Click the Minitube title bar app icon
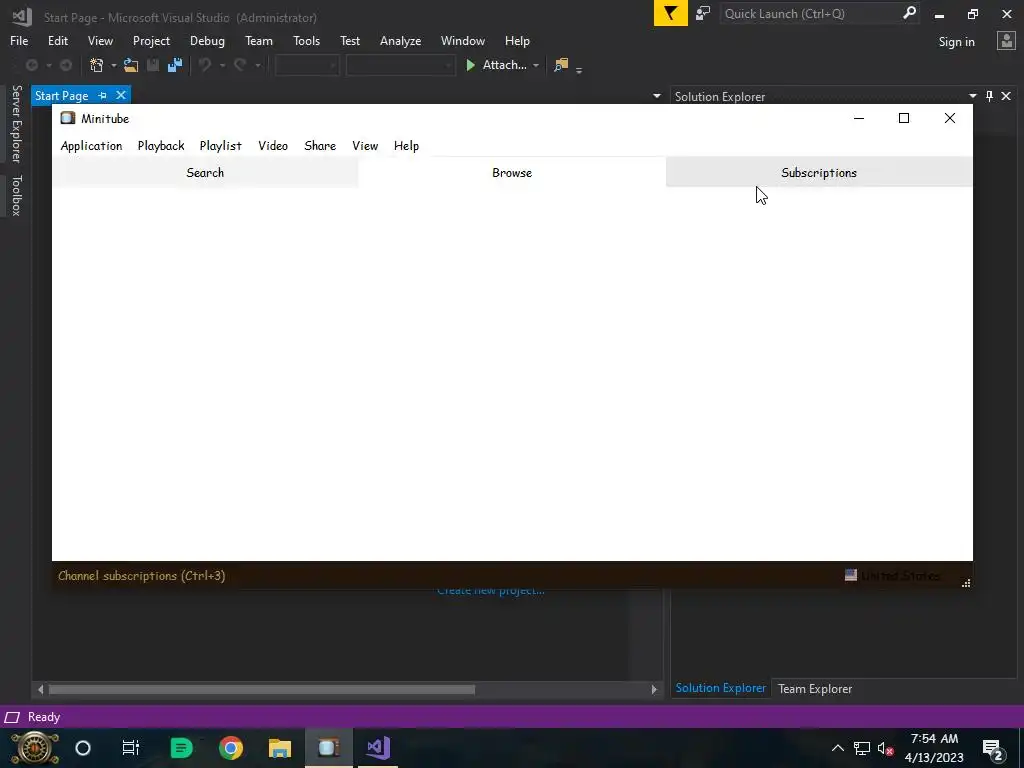 point(68,118)
